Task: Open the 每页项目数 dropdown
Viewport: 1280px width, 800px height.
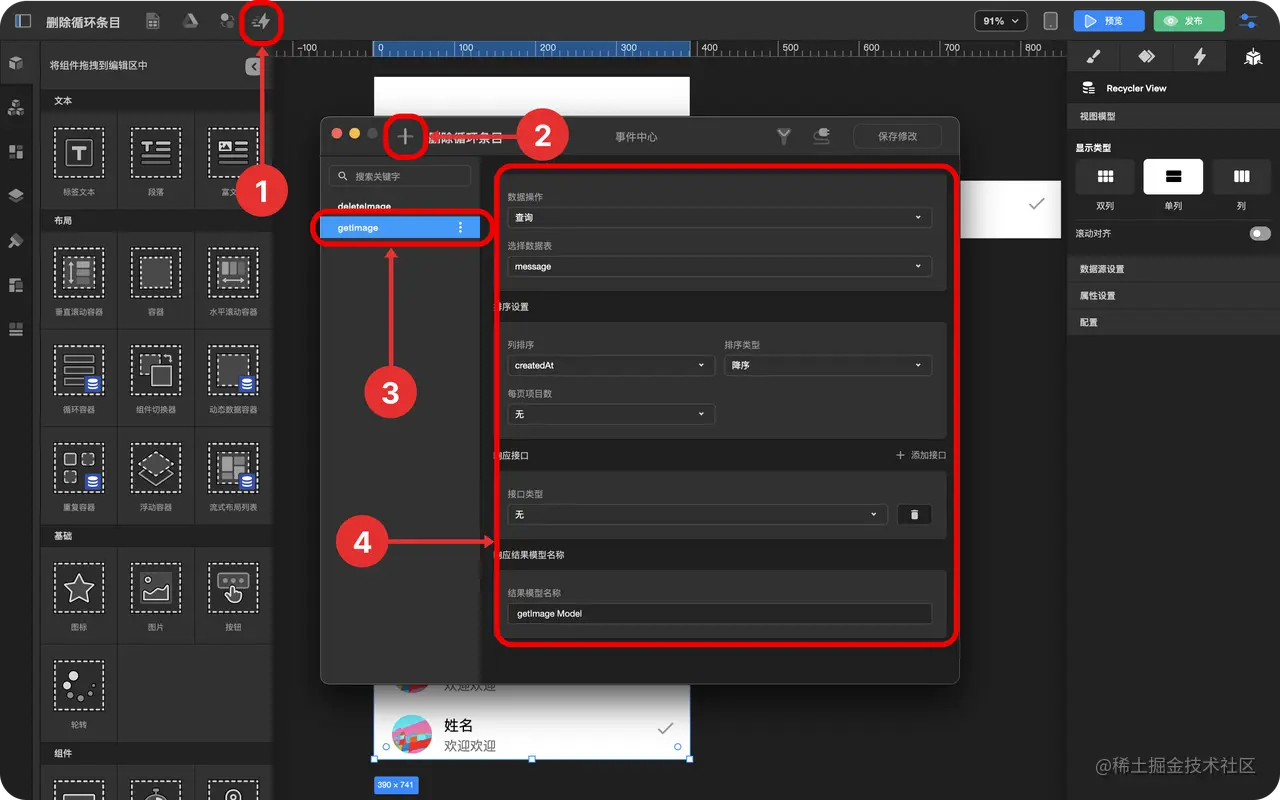Action: (611, 414)
